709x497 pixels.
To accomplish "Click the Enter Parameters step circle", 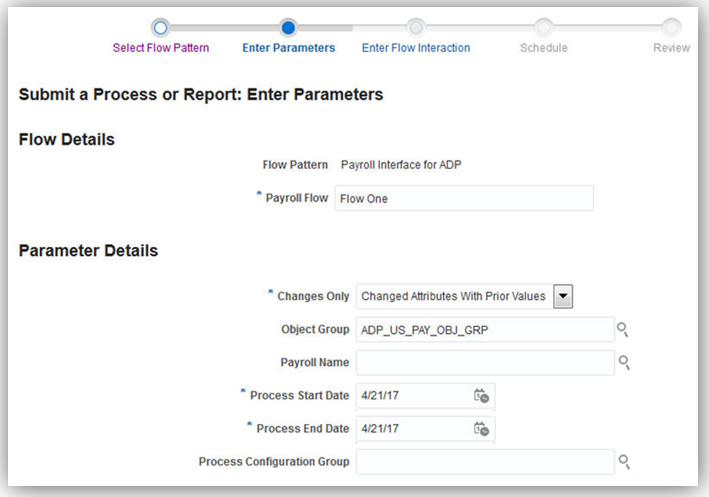I will tap(288, 27).
